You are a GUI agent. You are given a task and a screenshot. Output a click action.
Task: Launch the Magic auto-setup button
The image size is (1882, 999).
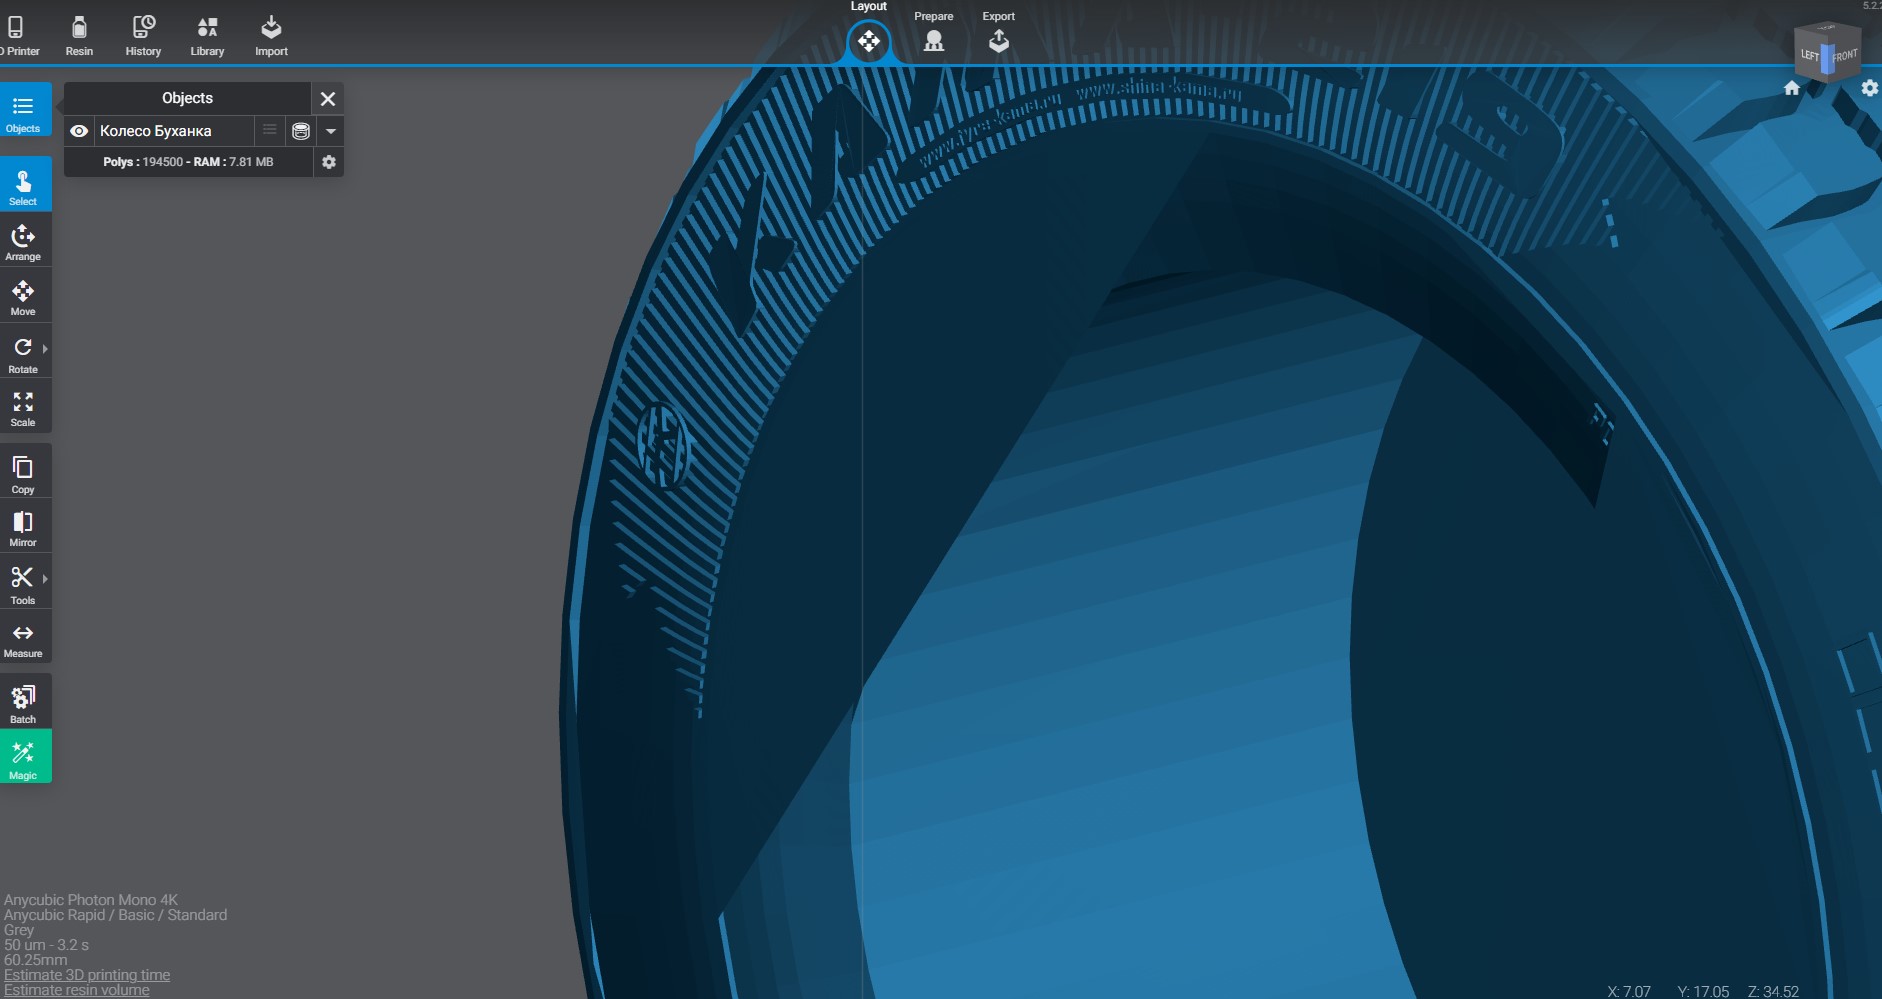pyautogui.click(x=24, y=758)
